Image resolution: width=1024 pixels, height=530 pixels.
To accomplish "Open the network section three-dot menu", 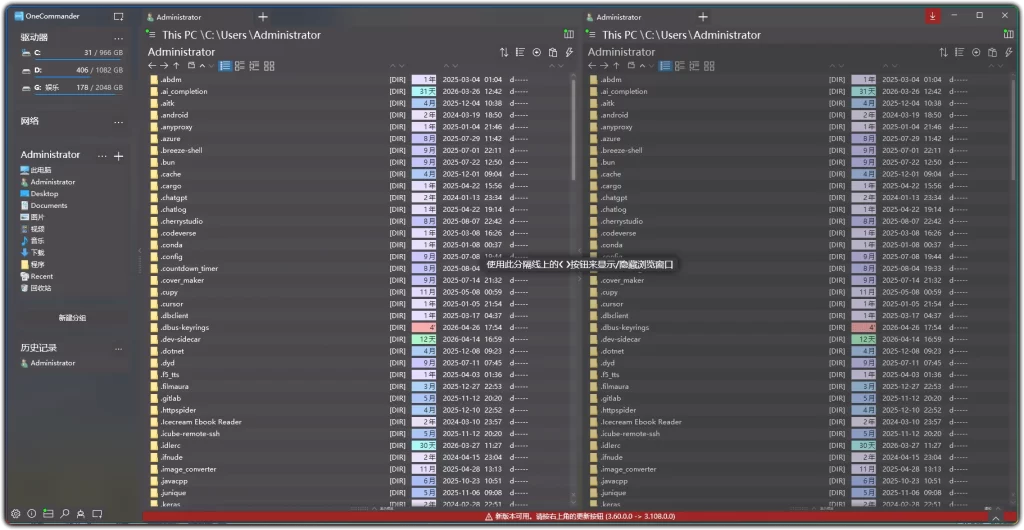I will coord(118,122).
